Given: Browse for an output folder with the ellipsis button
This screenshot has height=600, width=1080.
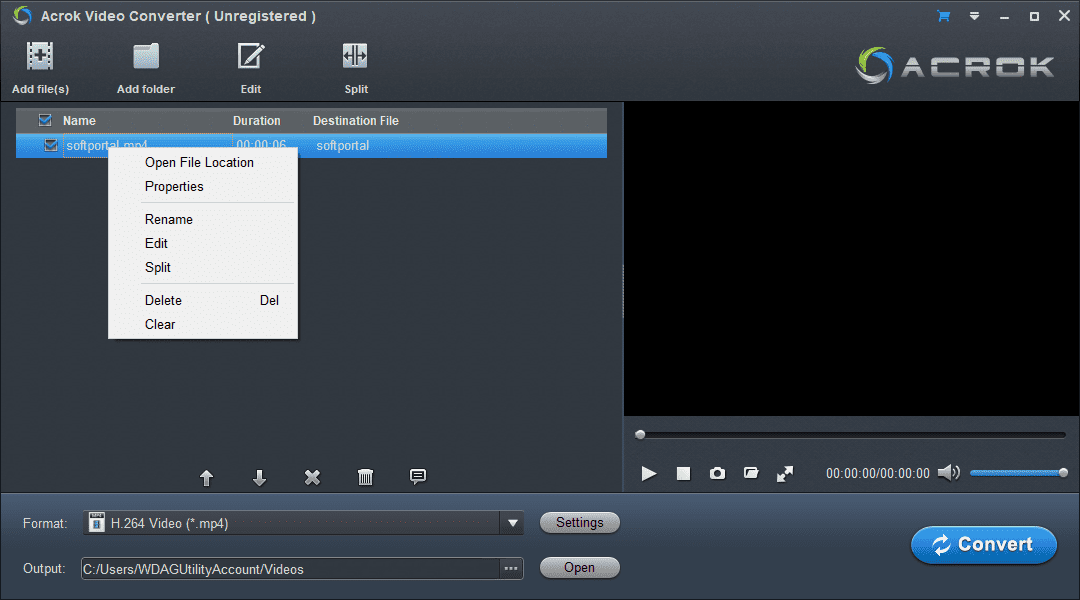Looking at the screenshot, I should tap(510, 569).
